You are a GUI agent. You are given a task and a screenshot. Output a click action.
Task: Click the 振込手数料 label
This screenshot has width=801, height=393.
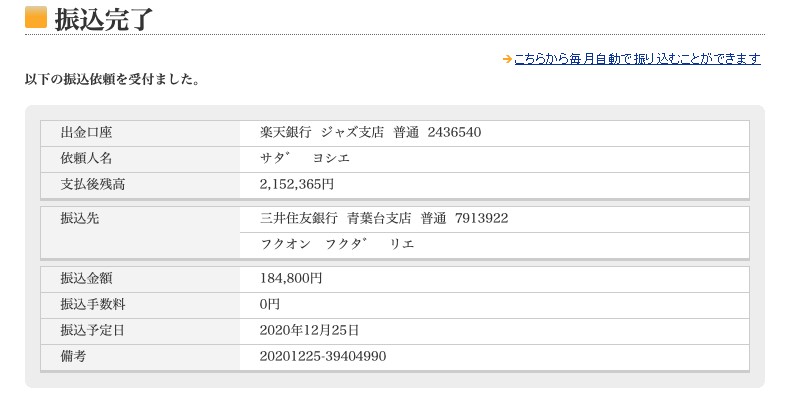[x=92, y=305]
